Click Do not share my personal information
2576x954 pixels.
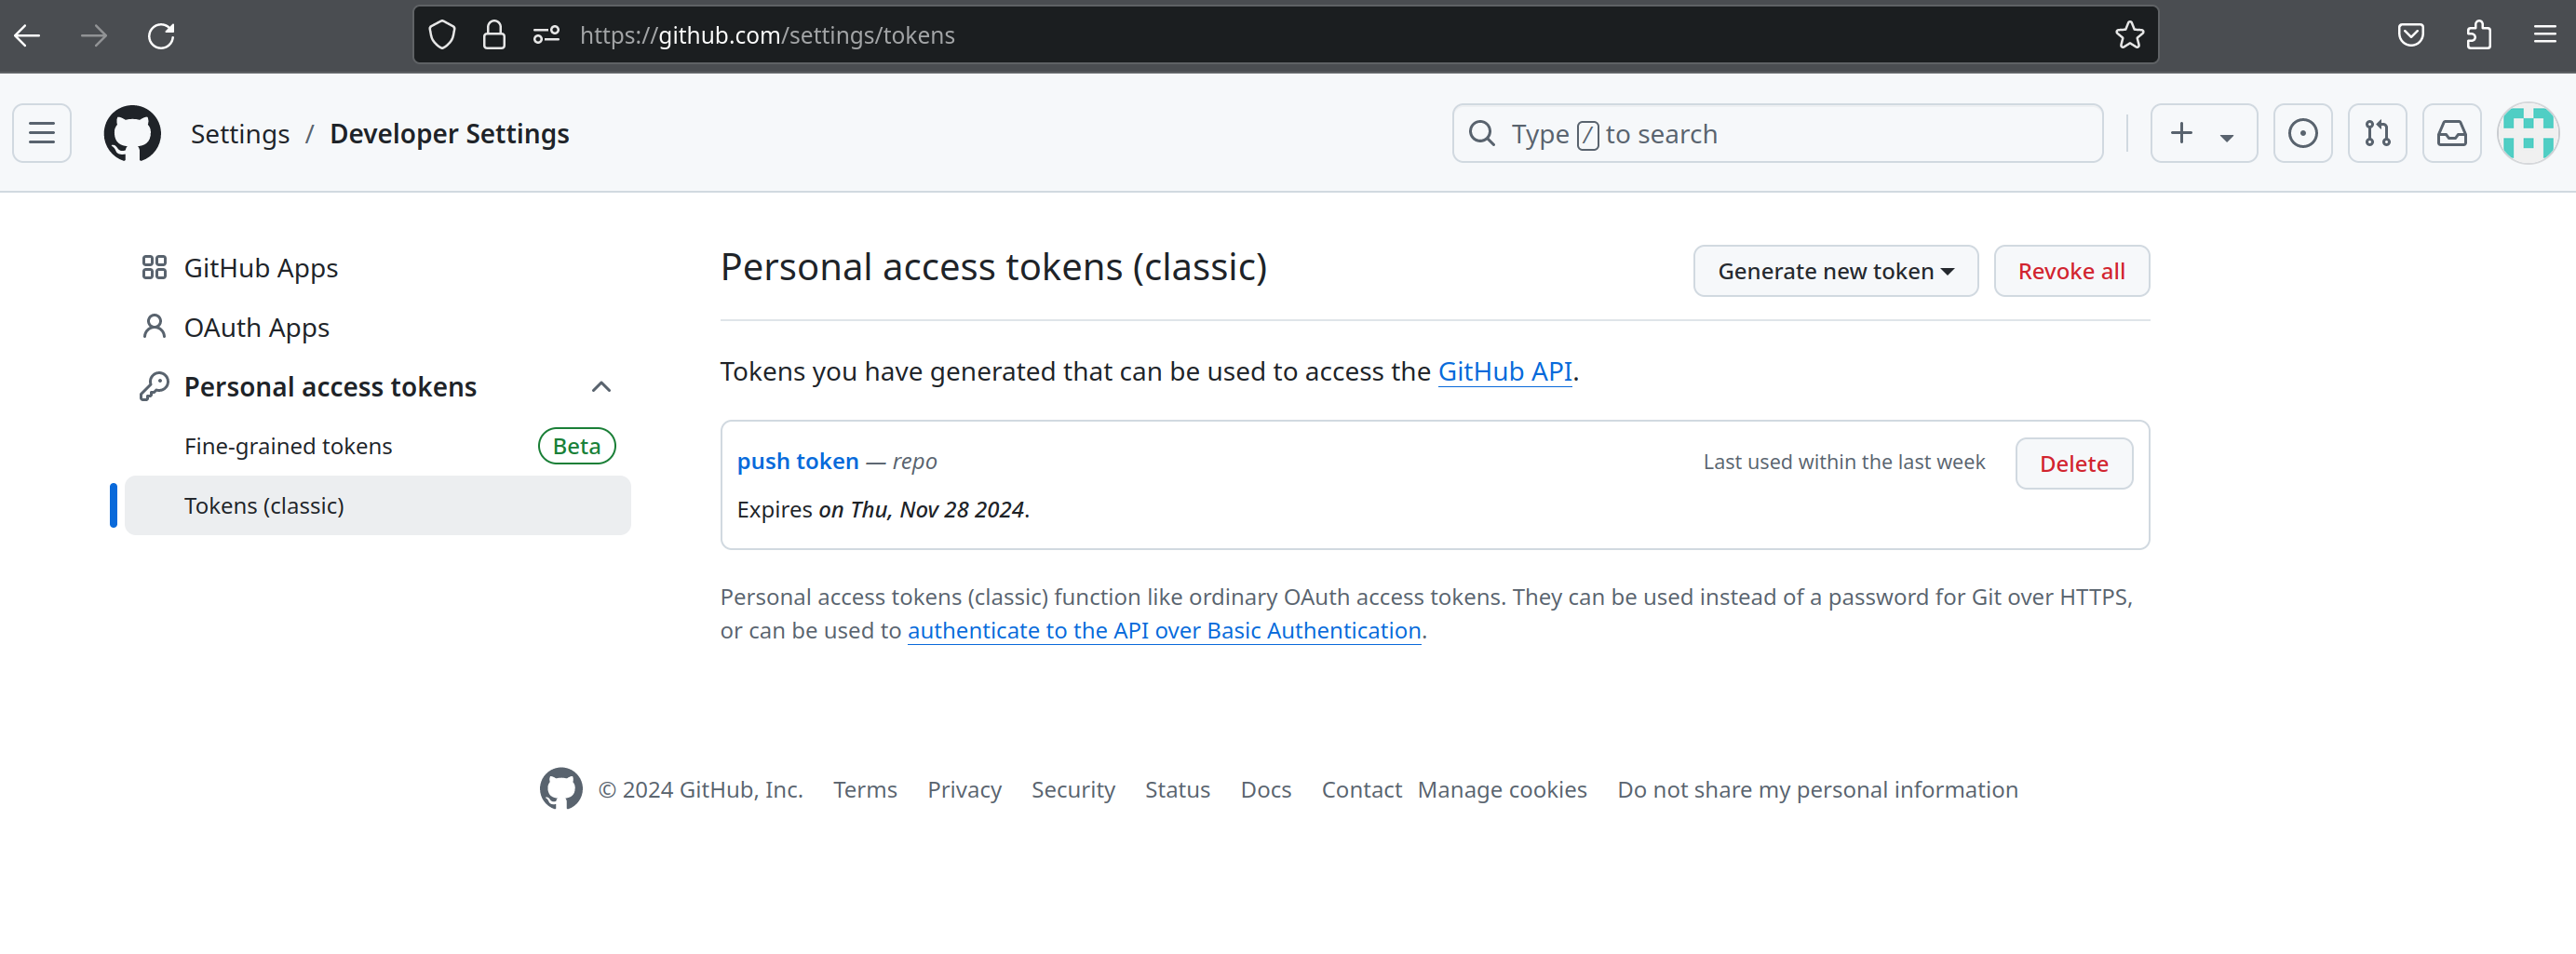1817,790
